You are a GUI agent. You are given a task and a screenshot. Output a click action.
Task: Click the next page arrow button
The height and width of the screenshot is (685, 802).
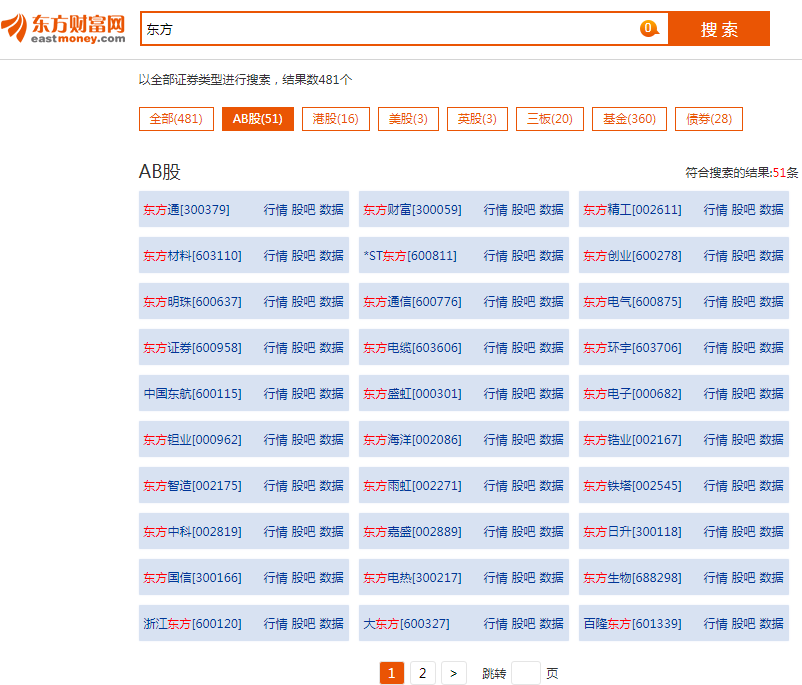click(454, 673)
